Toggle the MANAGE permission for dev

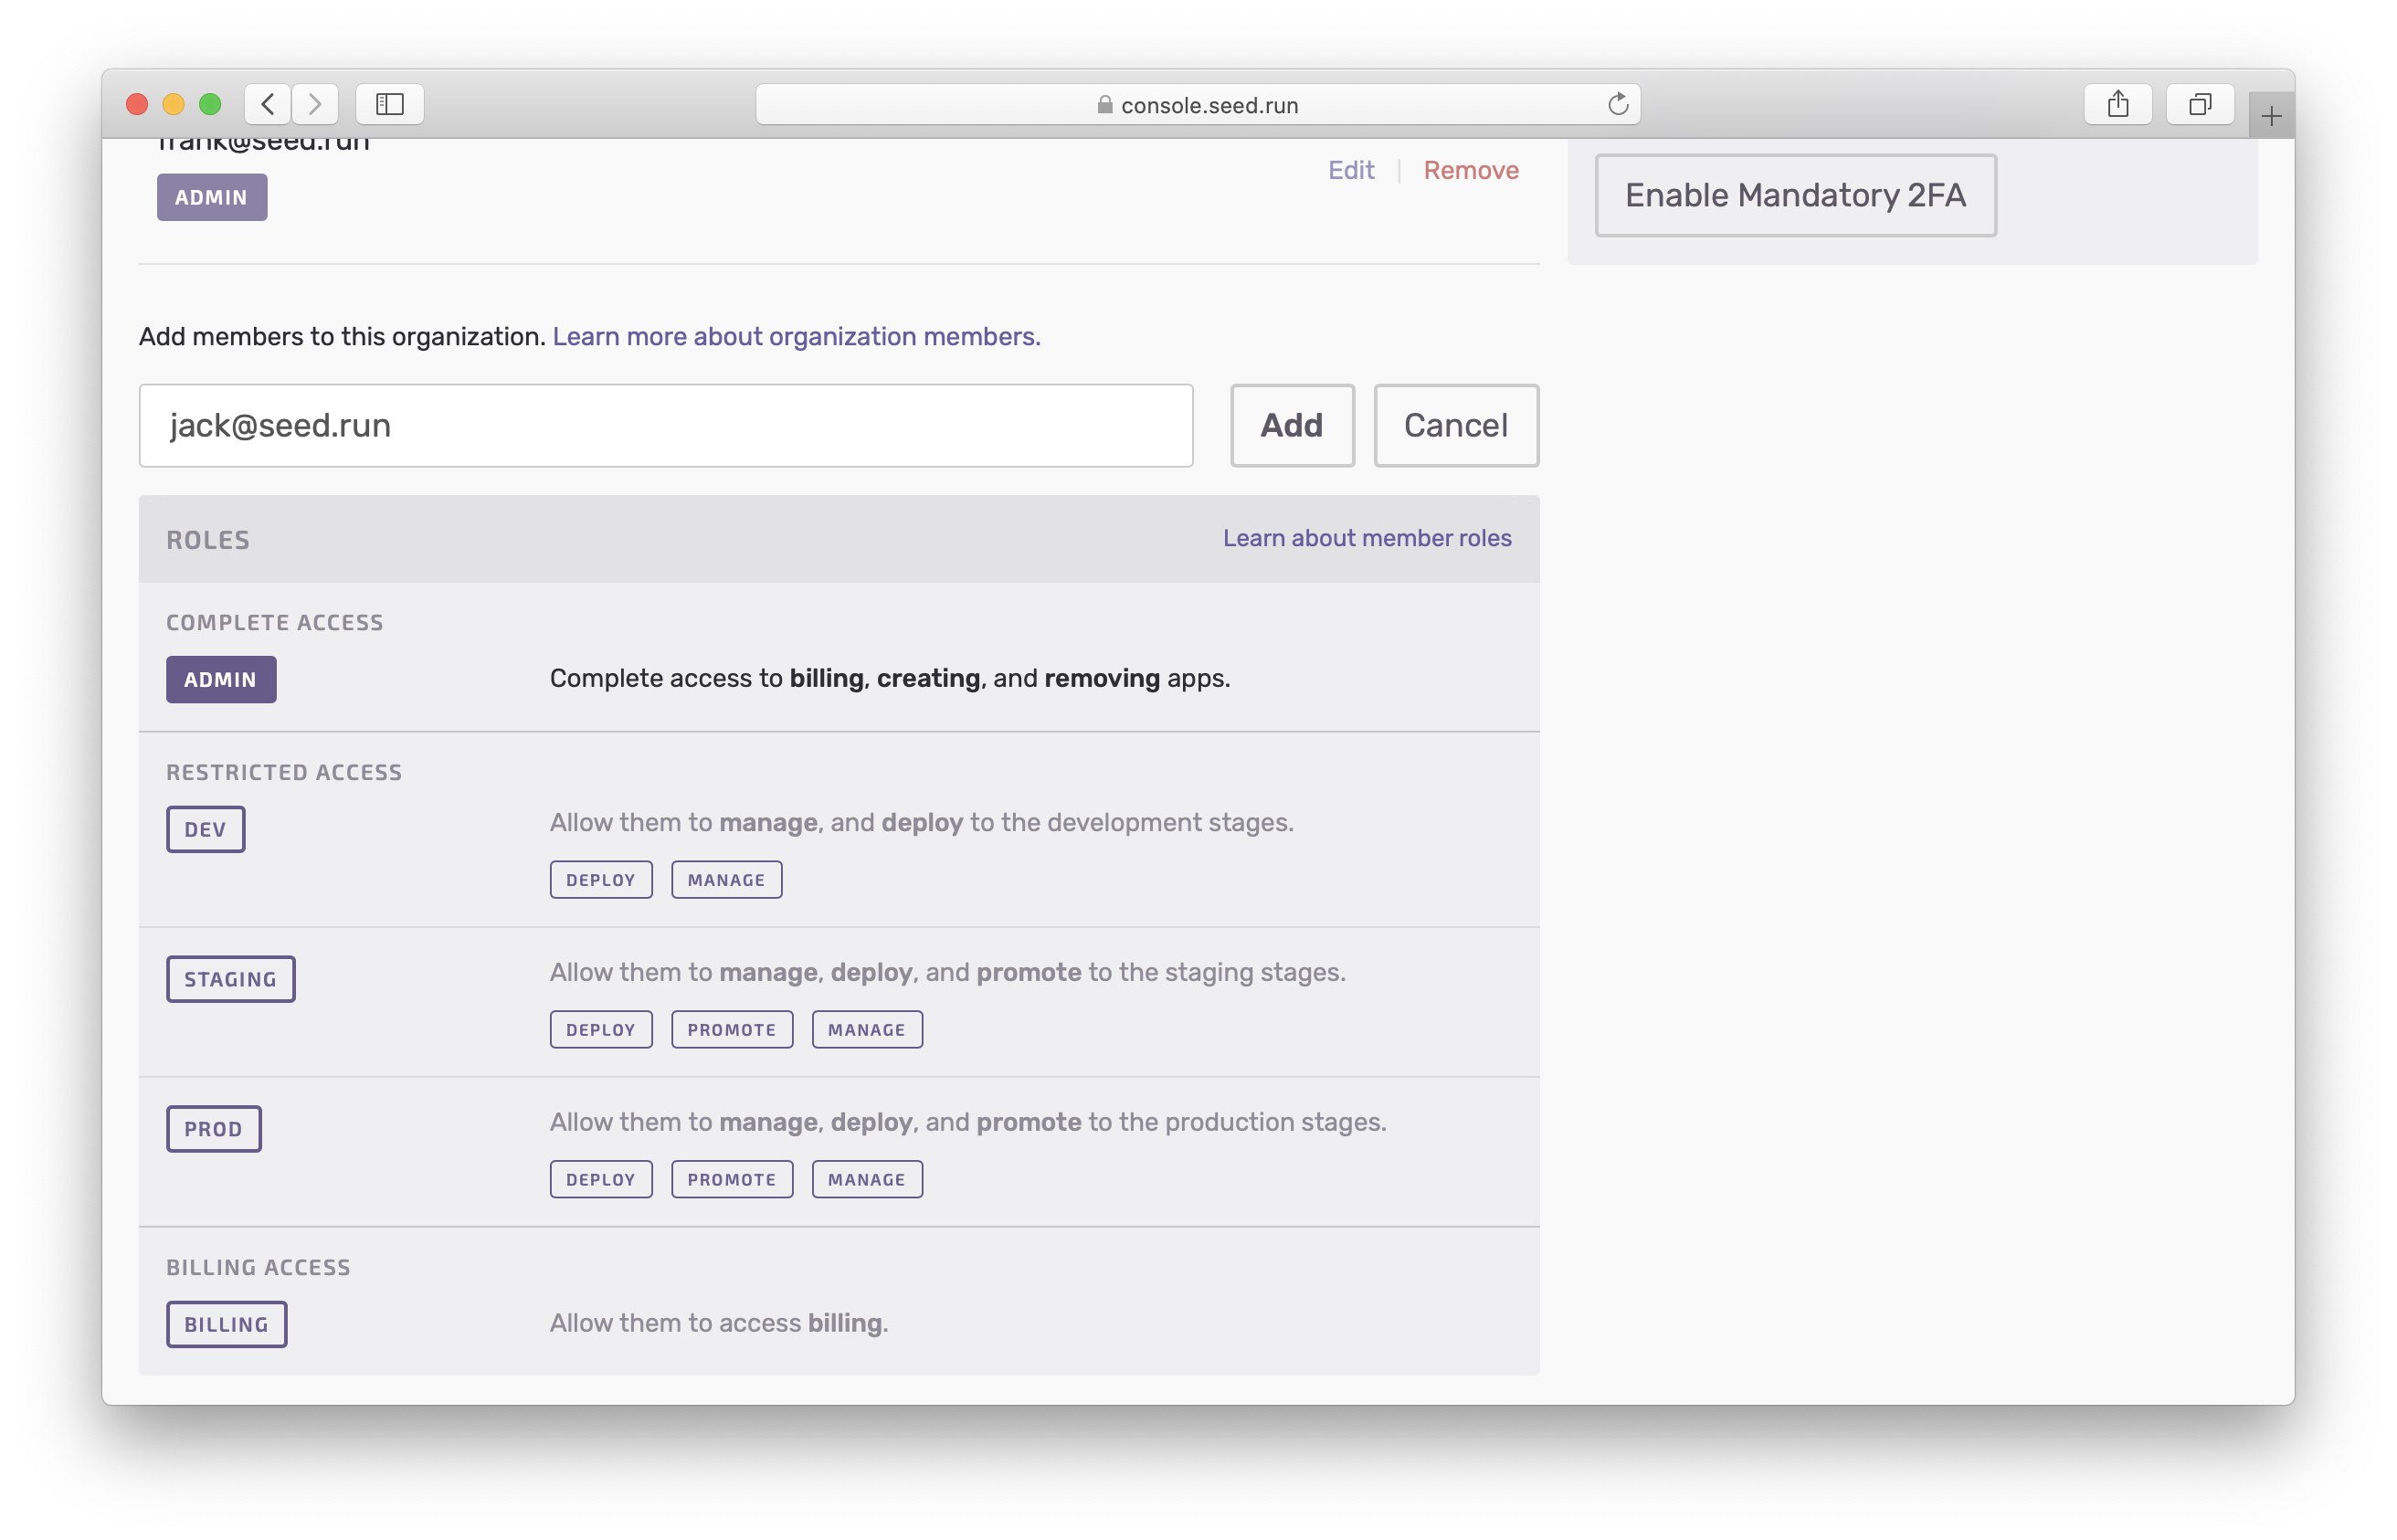pyautogui.click(x=726, y=880)
